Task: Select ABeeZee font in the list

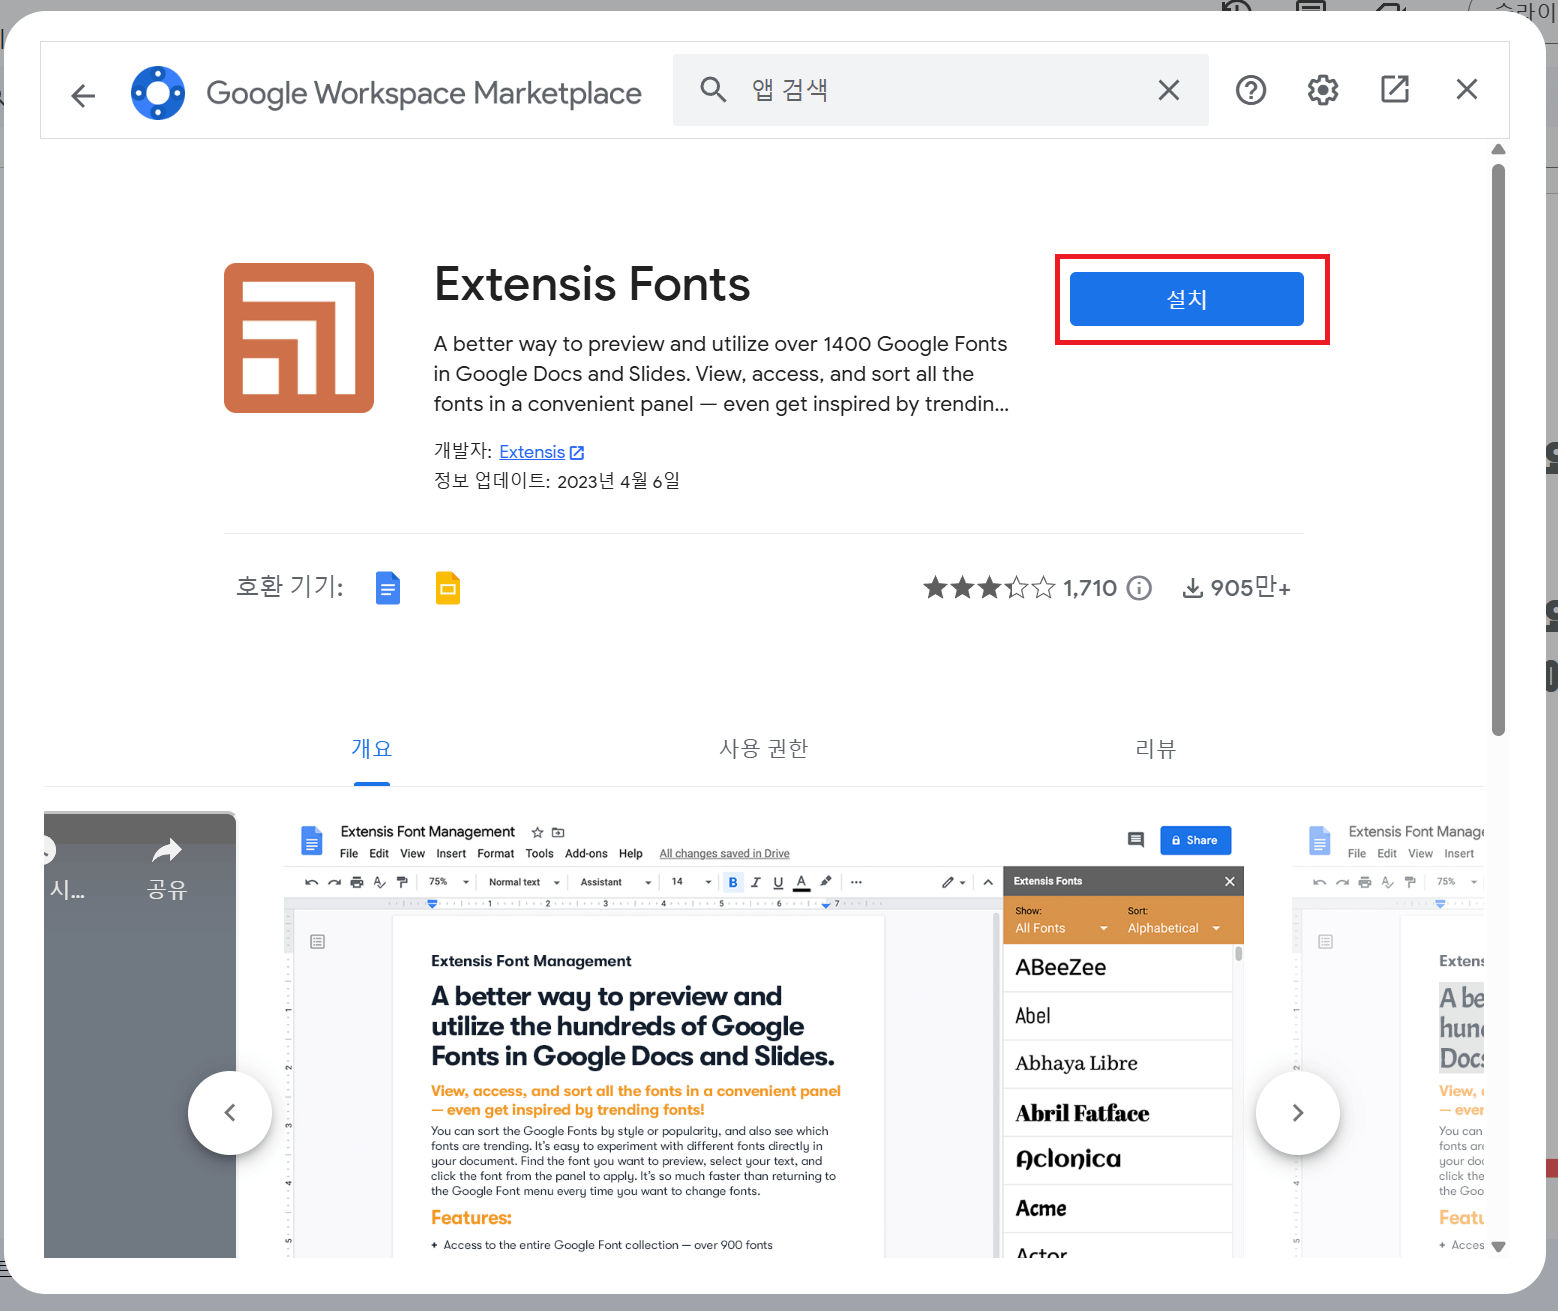Action: point(1117,968)
